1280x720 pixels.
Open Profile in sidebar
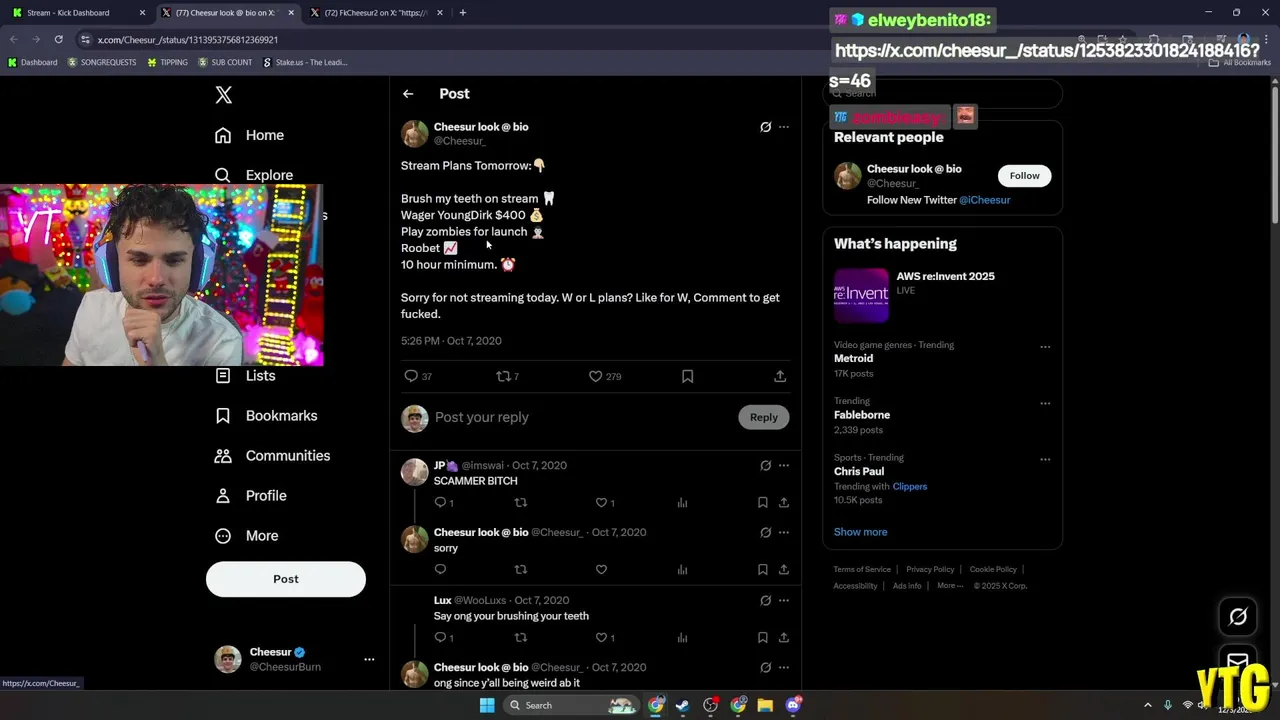(x=250, y=496)
